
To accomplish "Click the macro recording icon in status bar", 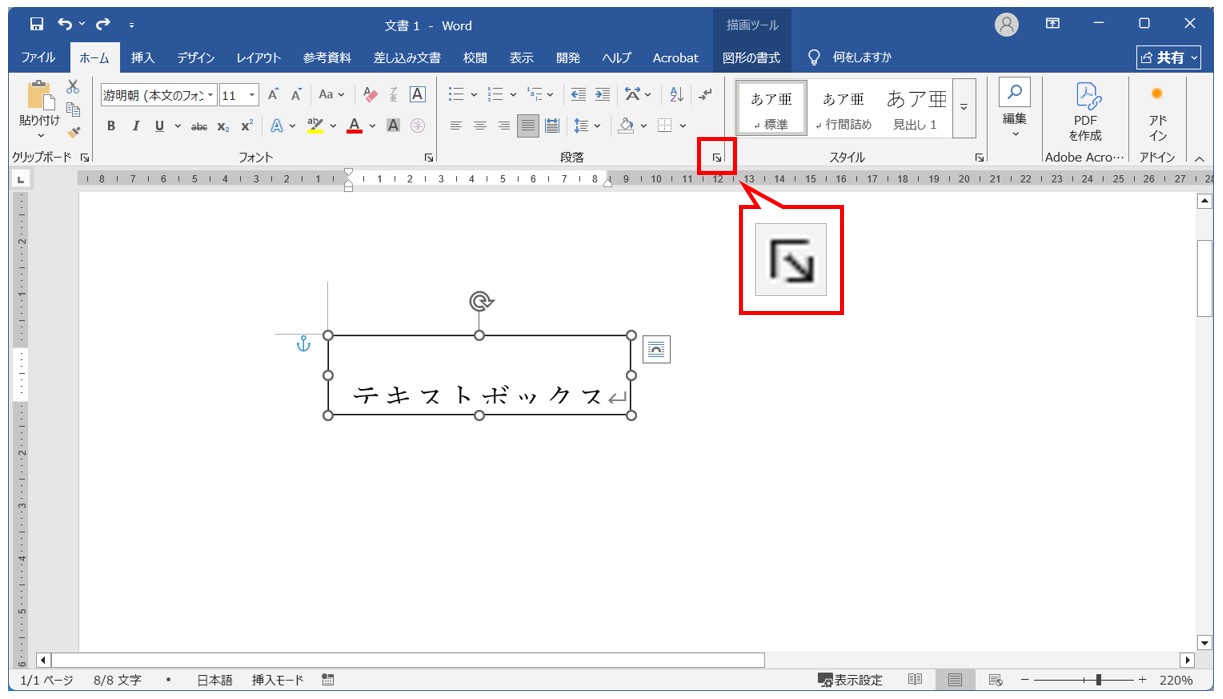I will click(x=328, y=680).
